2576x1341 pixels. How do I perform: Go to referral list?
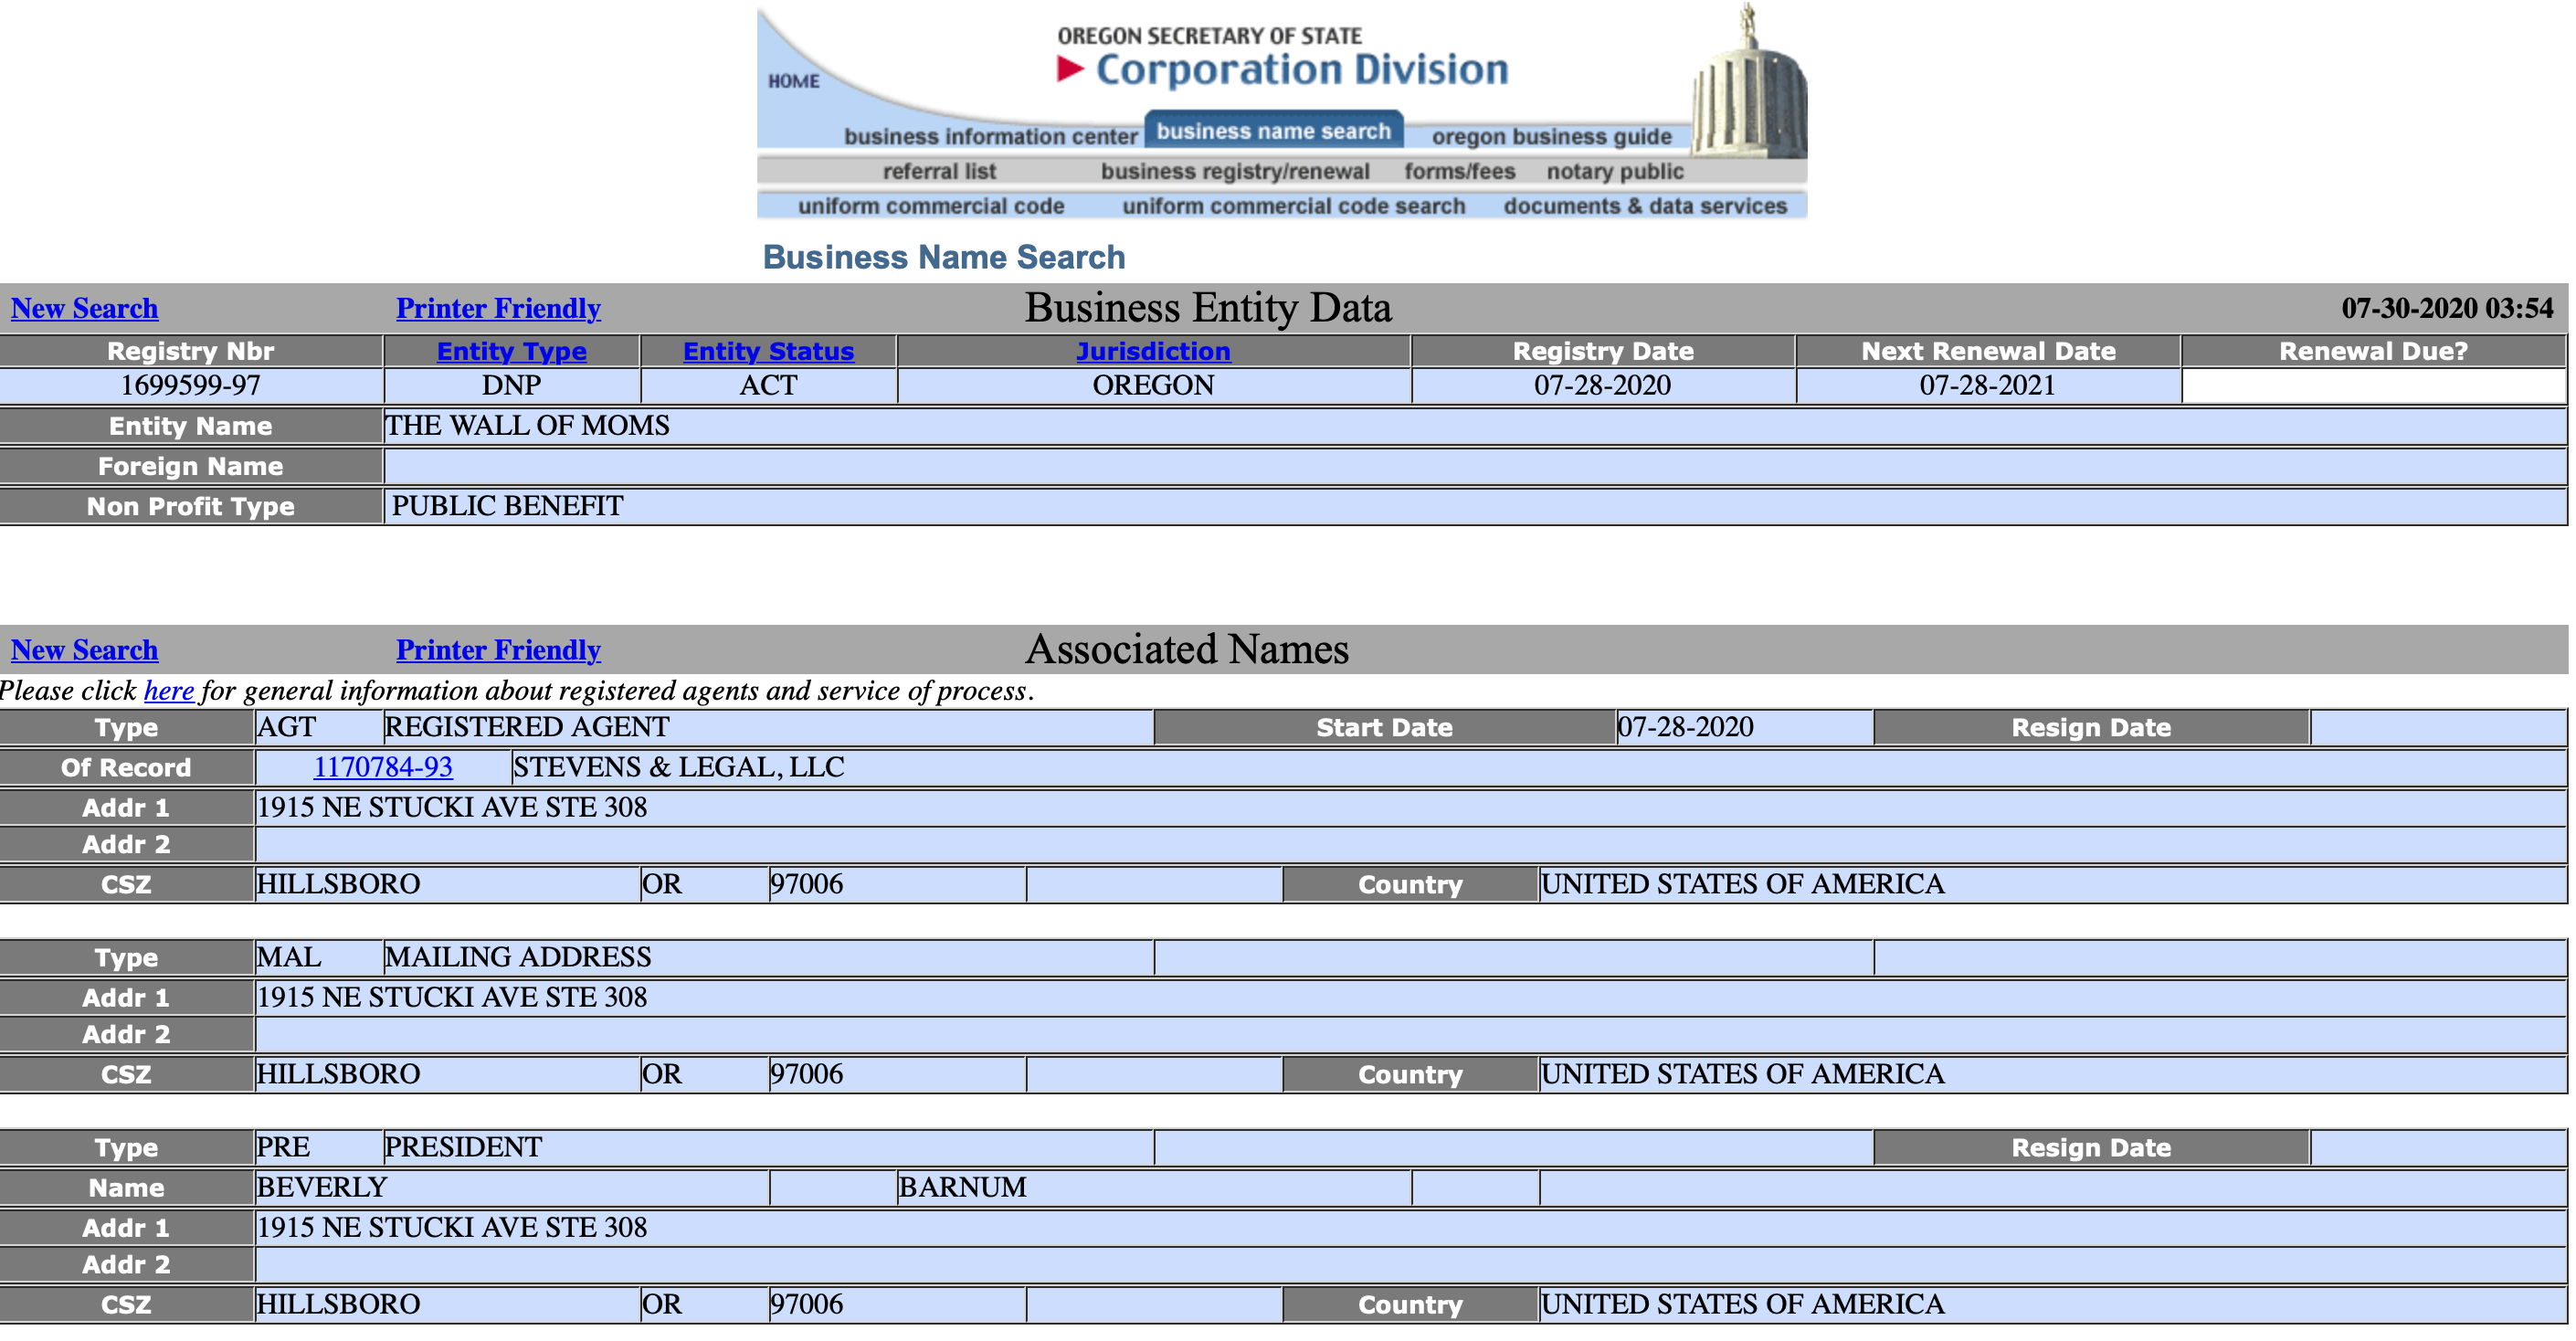[939, 171]
